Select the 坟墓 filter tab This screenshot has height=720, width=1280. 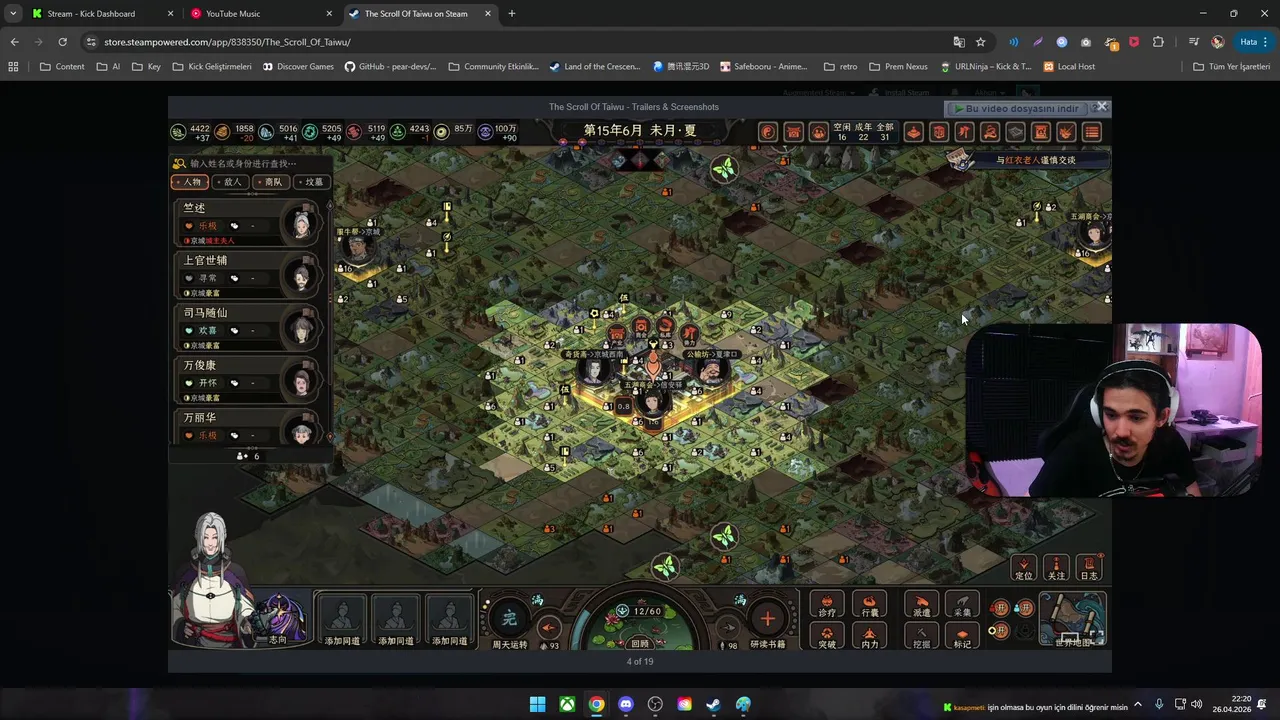click(x=311, y=182)
